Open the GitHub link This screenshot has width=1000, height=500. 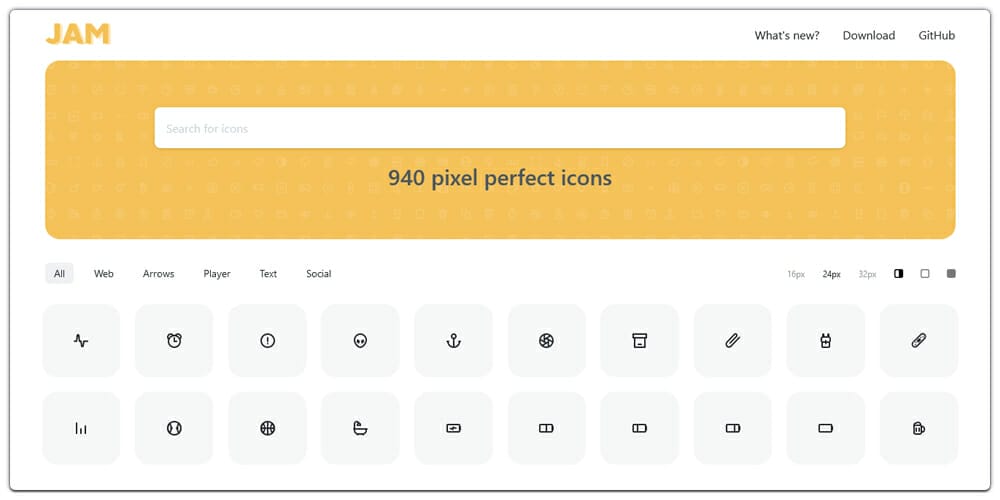click(937, 36)
